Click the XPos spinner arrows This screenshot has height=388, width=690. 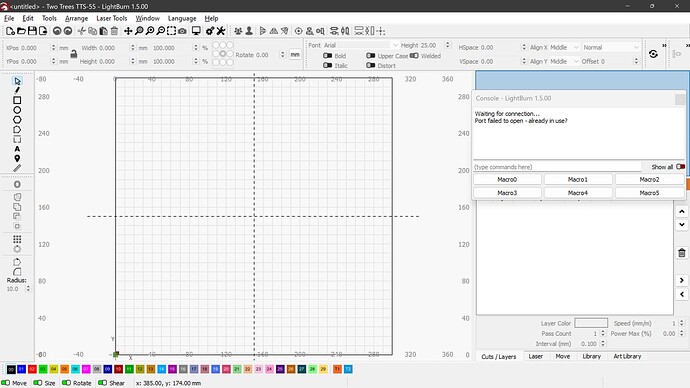[x=53, y=48]
